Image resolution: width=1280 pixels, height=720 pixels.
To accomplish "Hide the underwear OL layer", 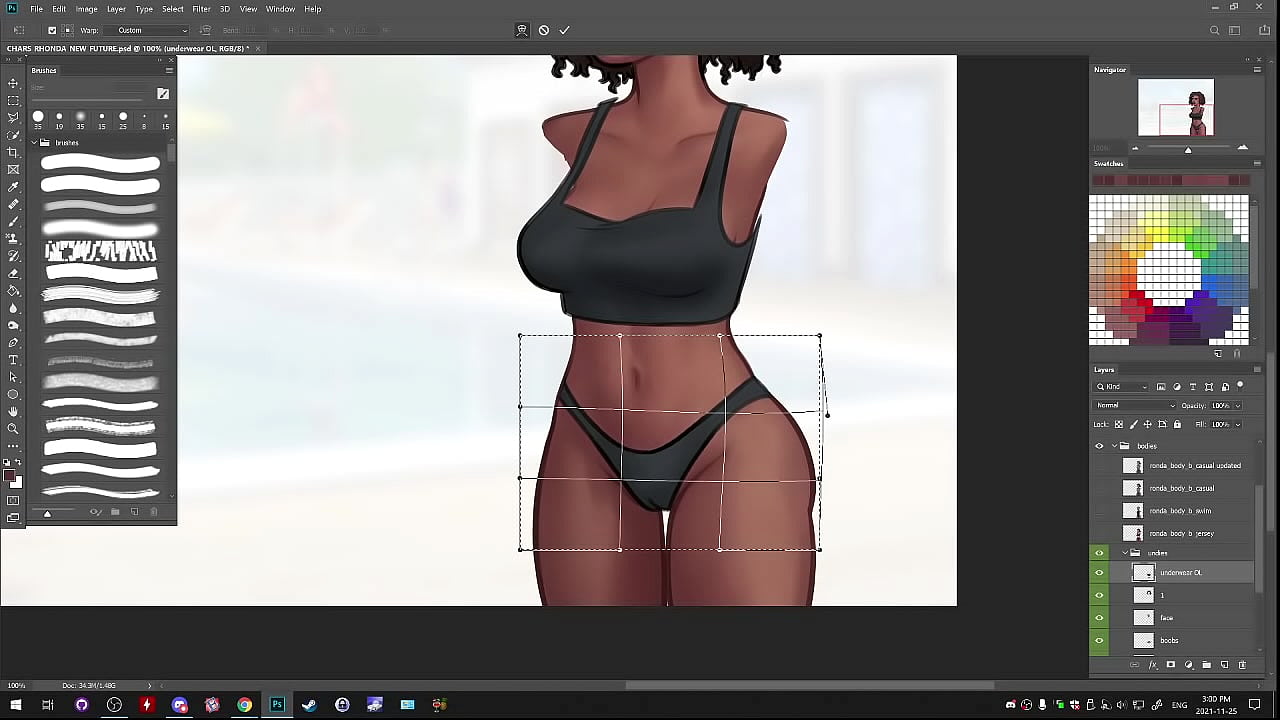I will tap(1099, 573).
